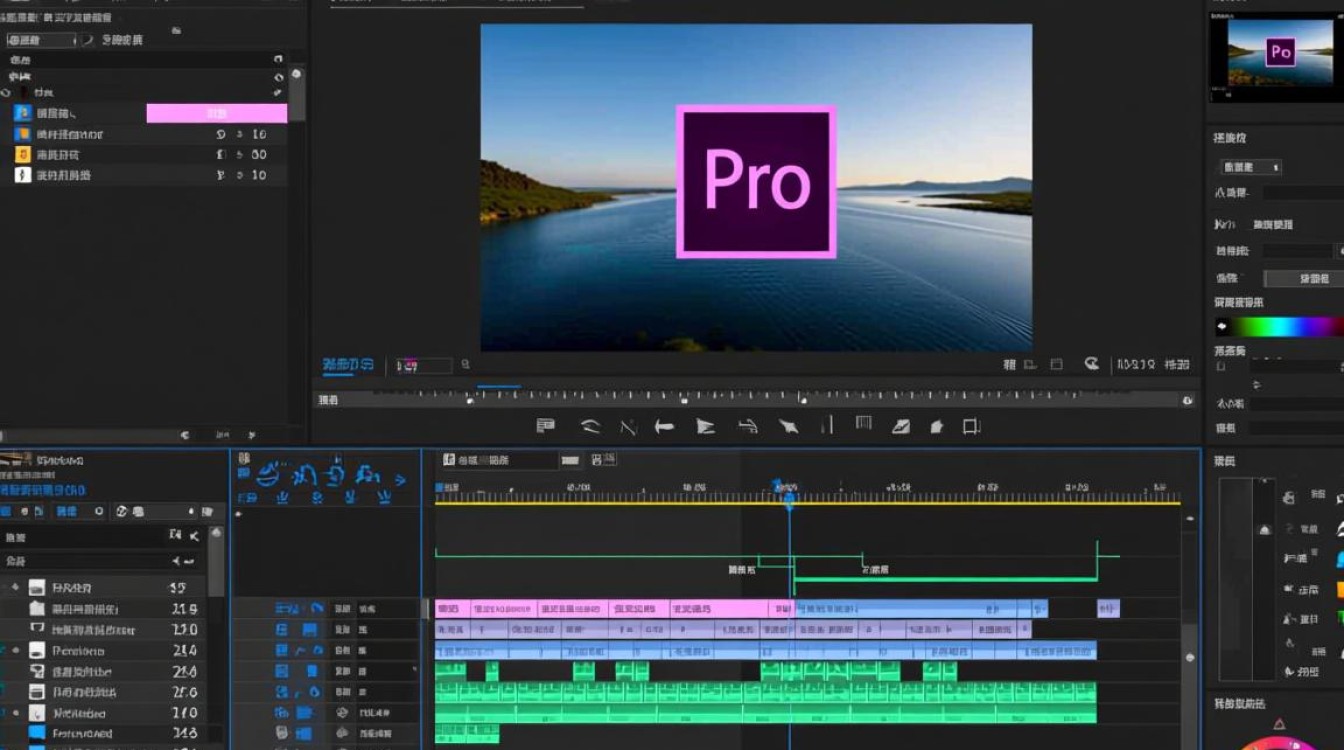Click the gray button above the rainbow hue bar

pos(1304,278)
